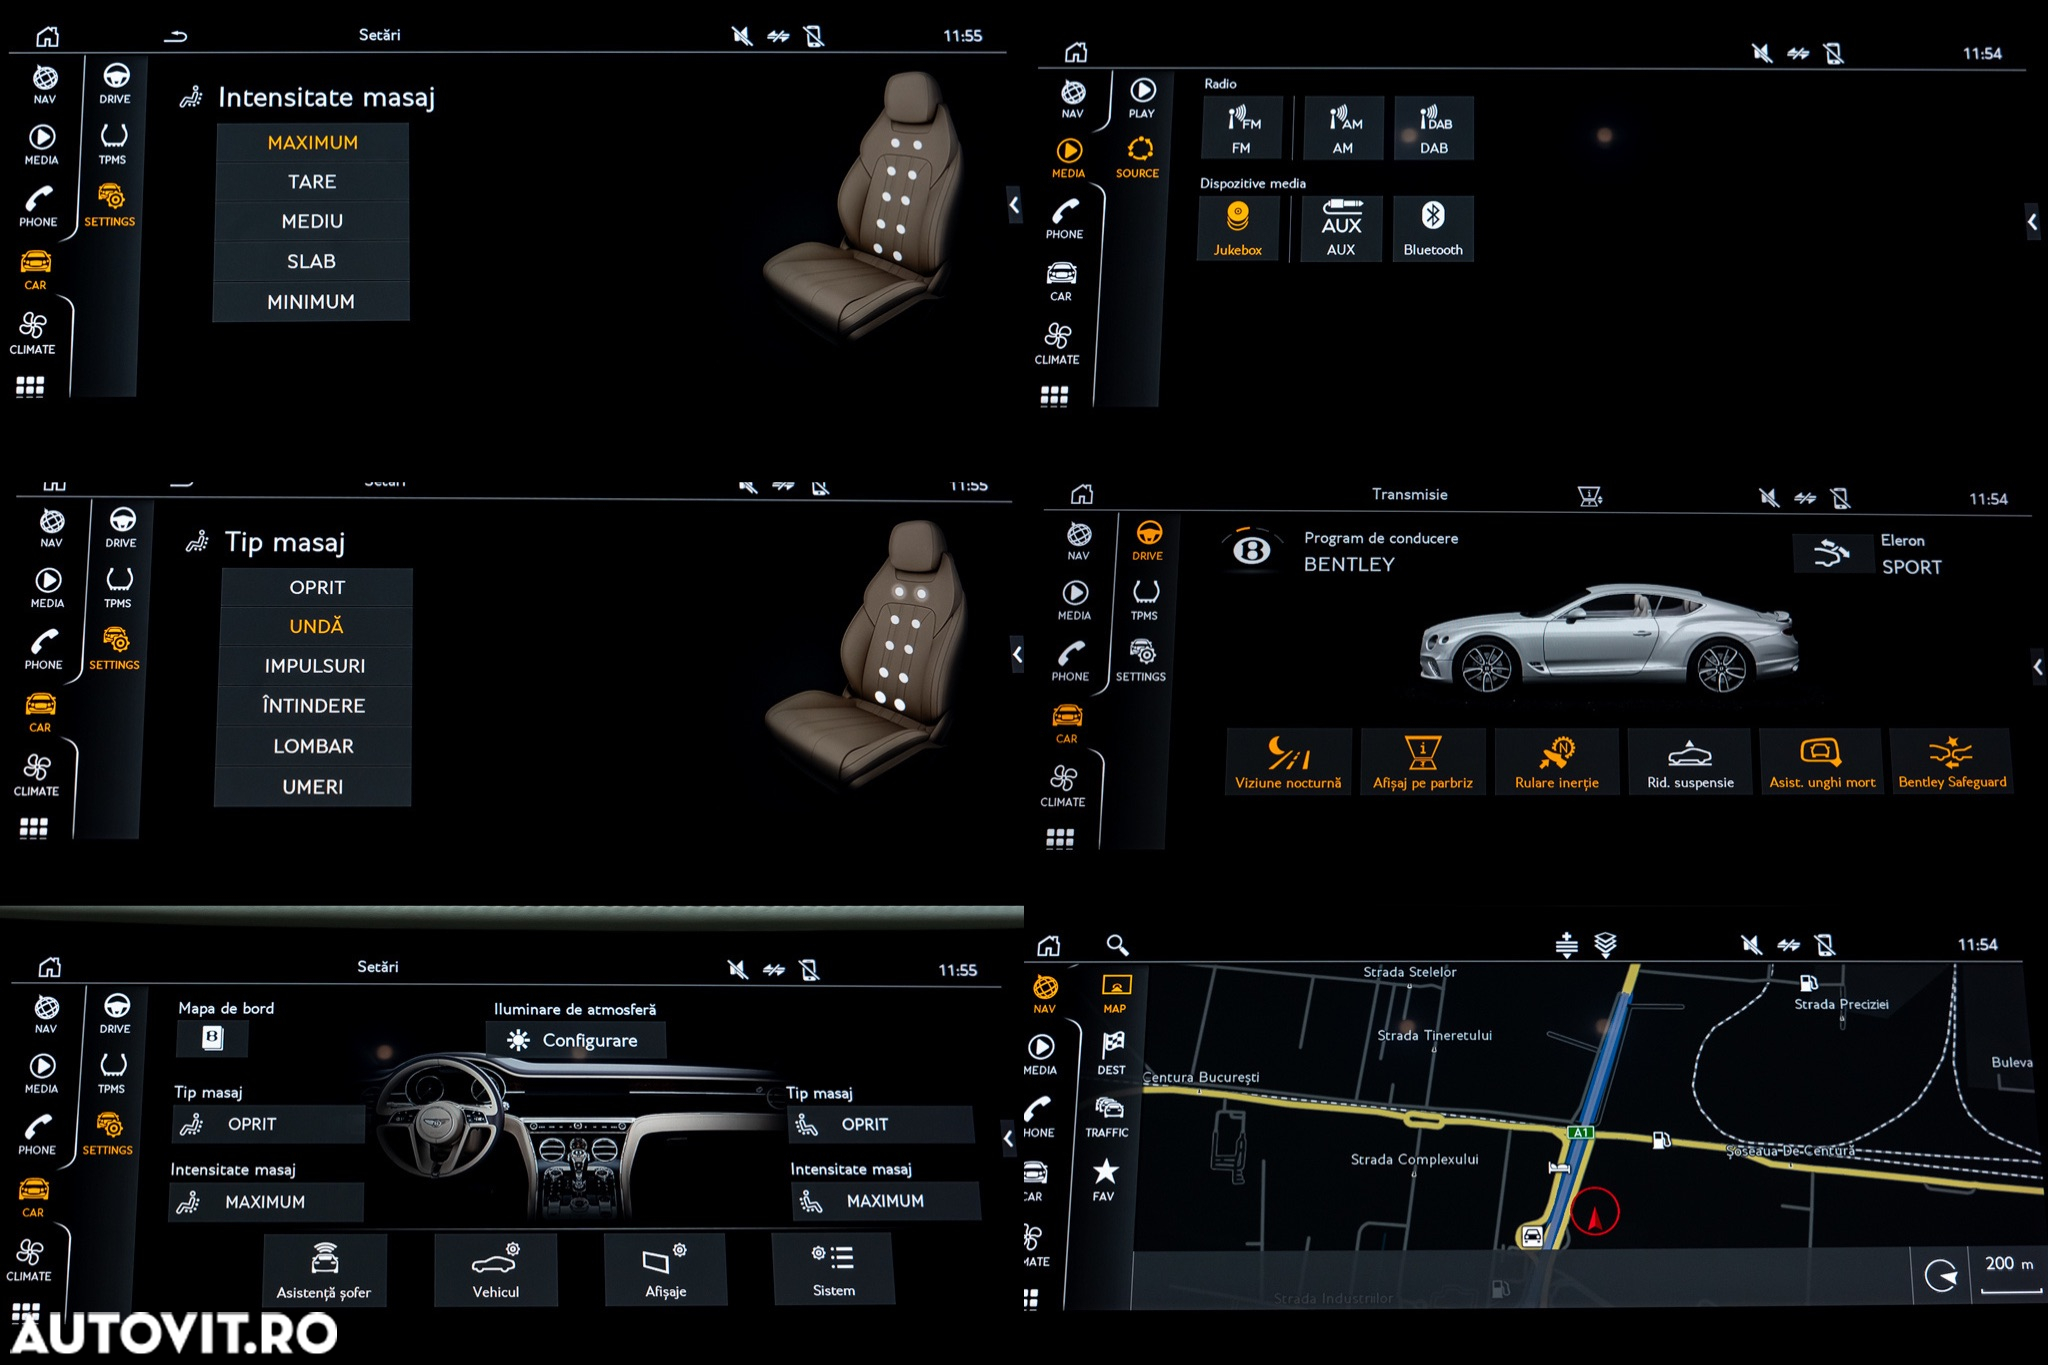2048x1365 pixels.
Task: Open left seat Intensitate masaj MAXIMUM selector
Action: pyautogui.click(x=267, y=1202)
